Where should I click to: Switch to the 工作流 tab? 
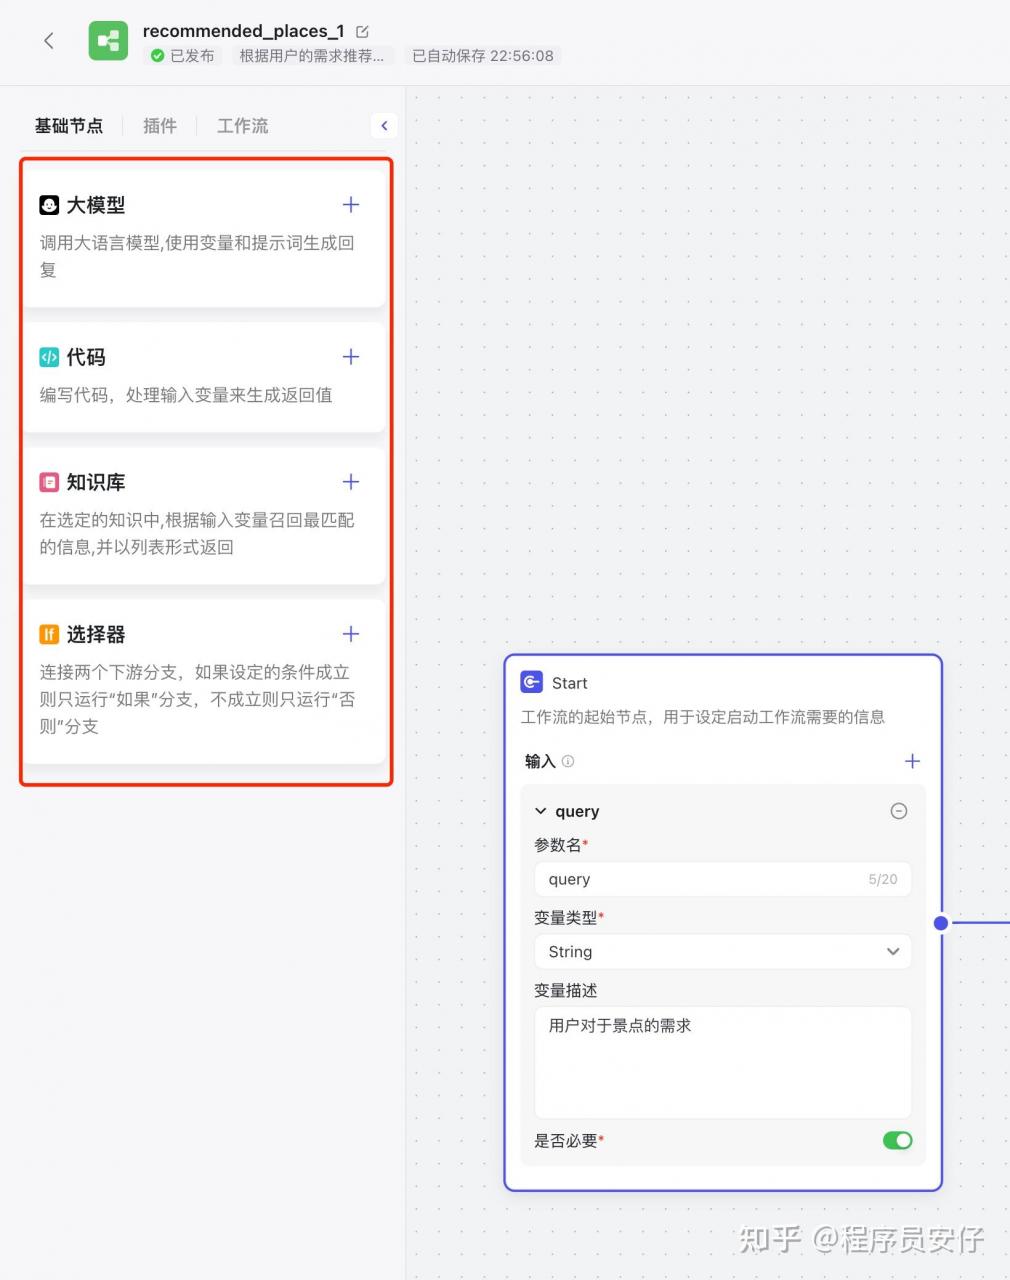click(243, 126)
